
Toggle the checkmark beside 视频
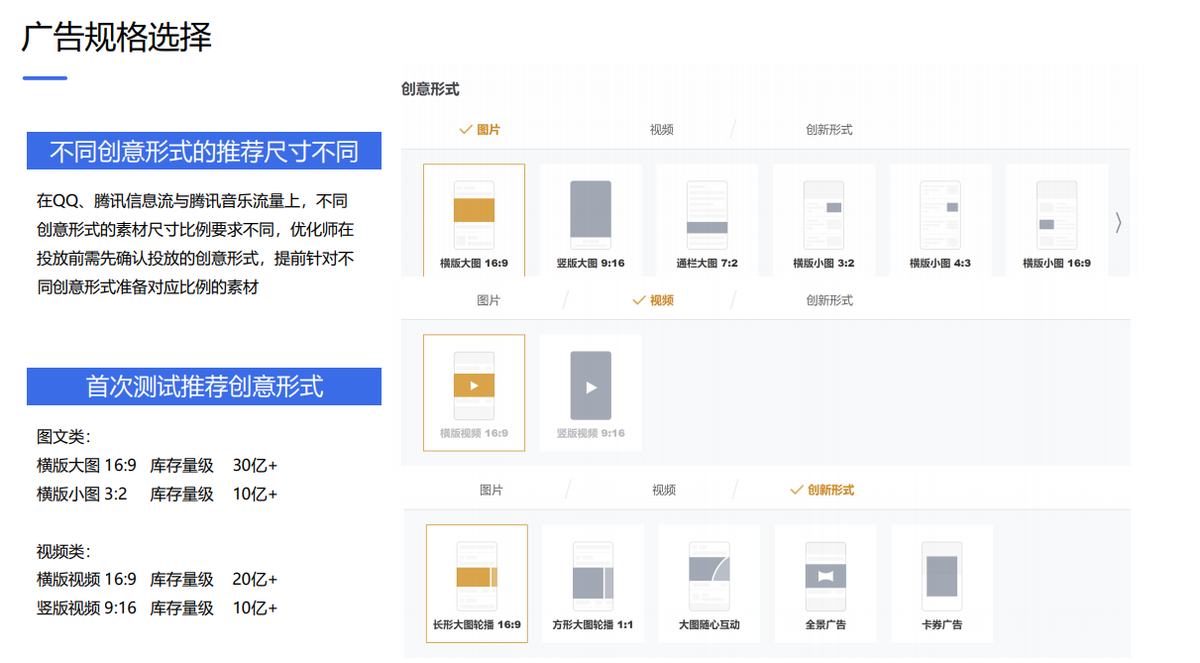point(656,299)
